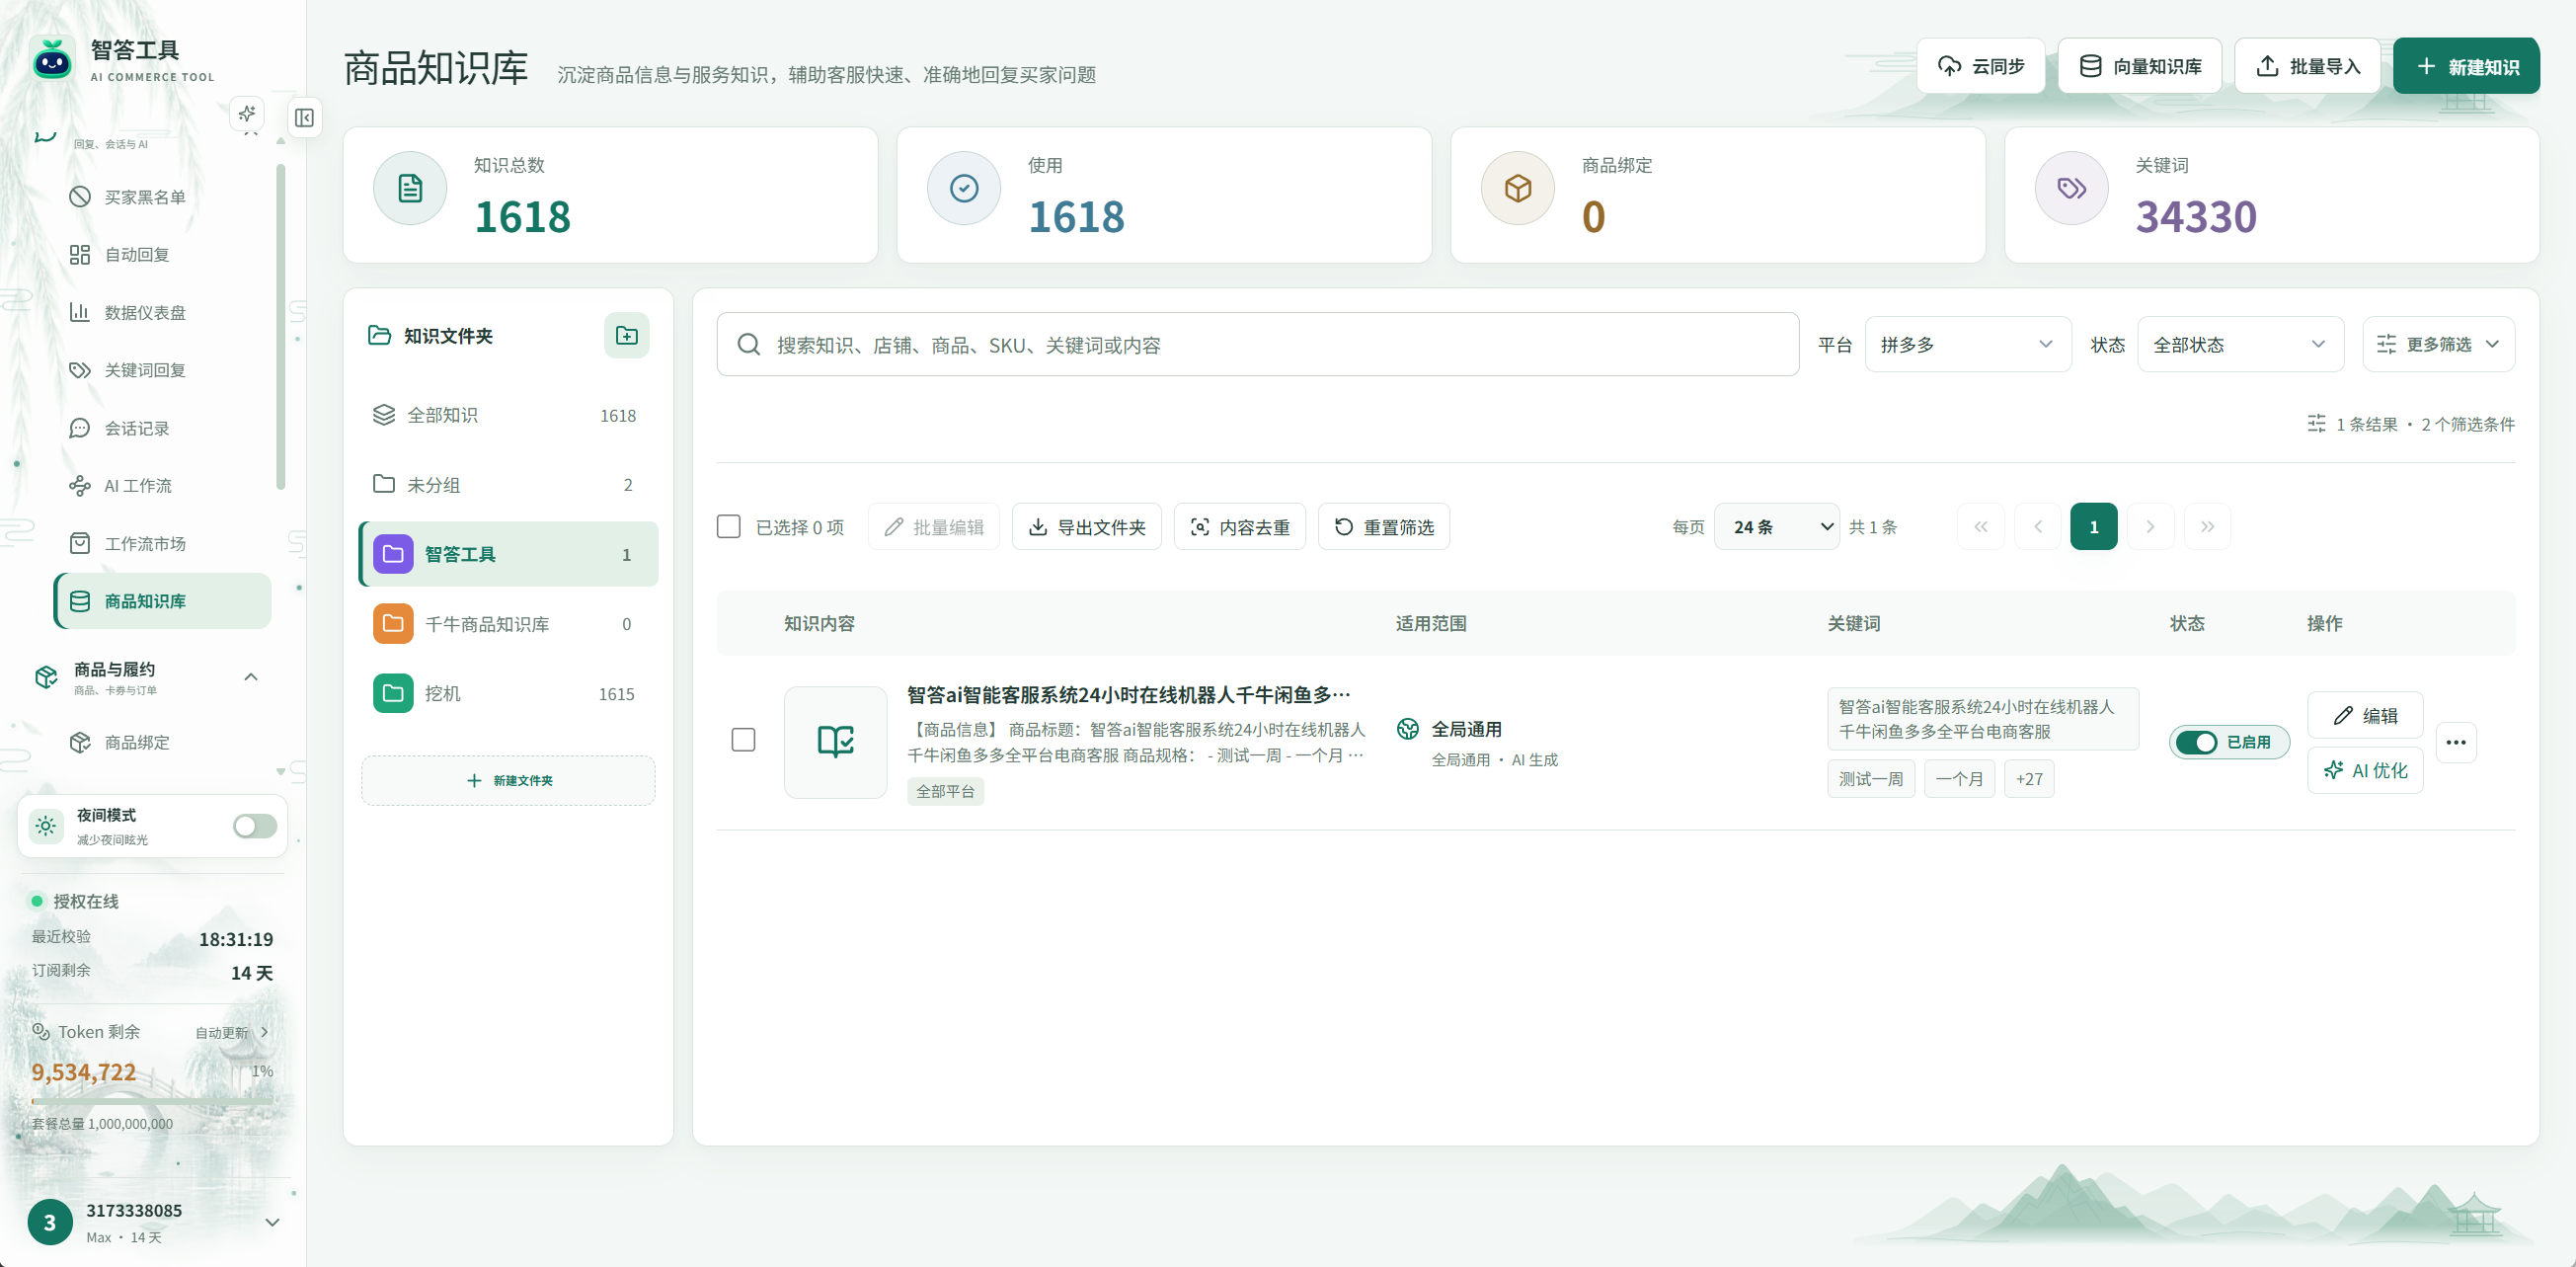Click the Token usage progress bar
The width and height of the screenshot is (2576, 1267).
(152, 1101)
